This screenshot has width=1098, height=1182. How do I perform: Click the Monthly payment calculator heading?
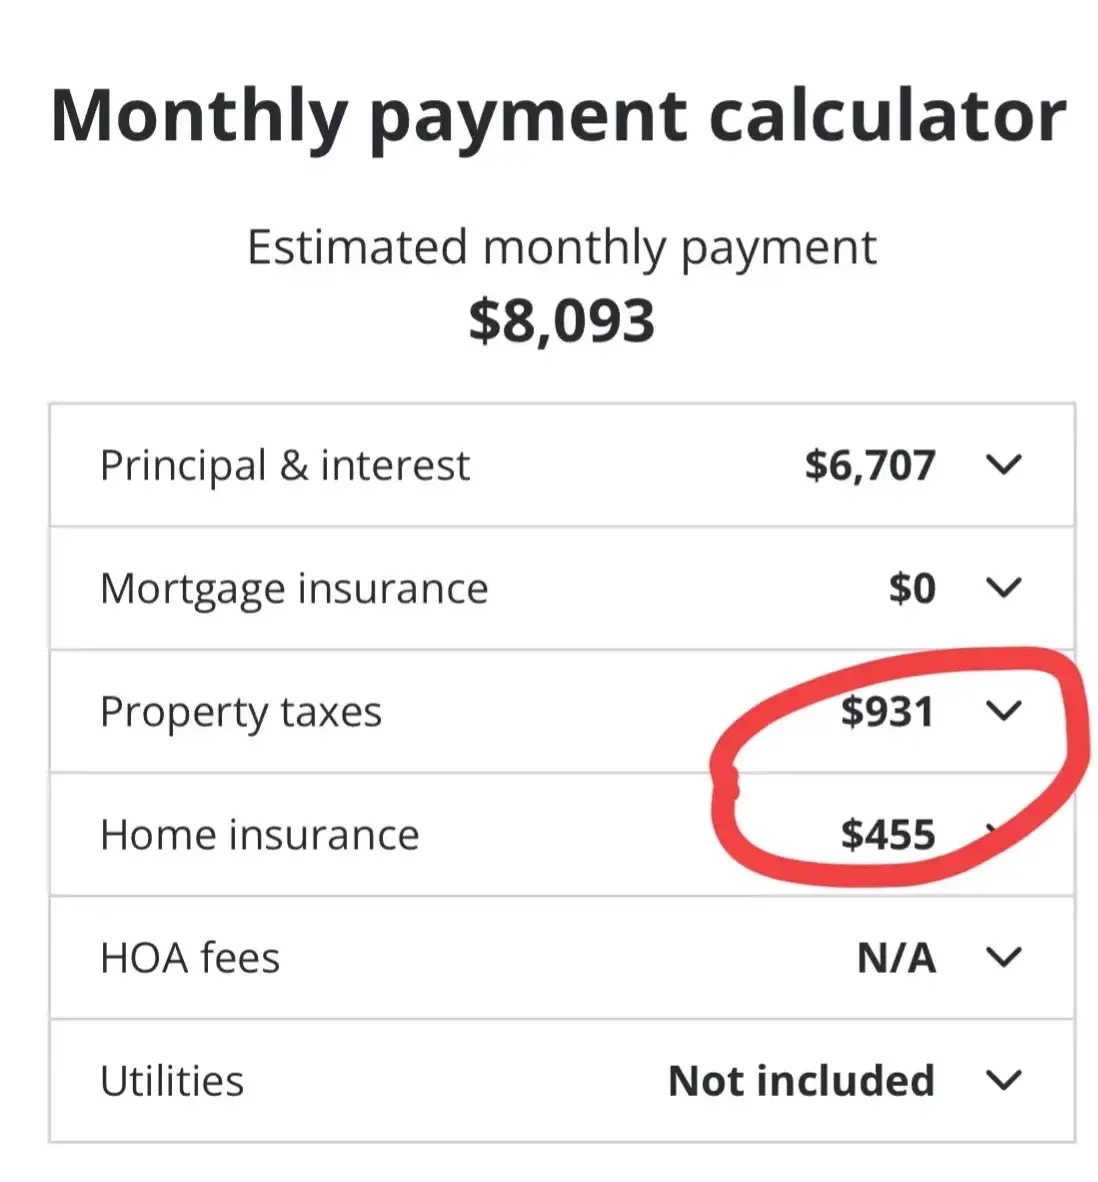point(558,116)
